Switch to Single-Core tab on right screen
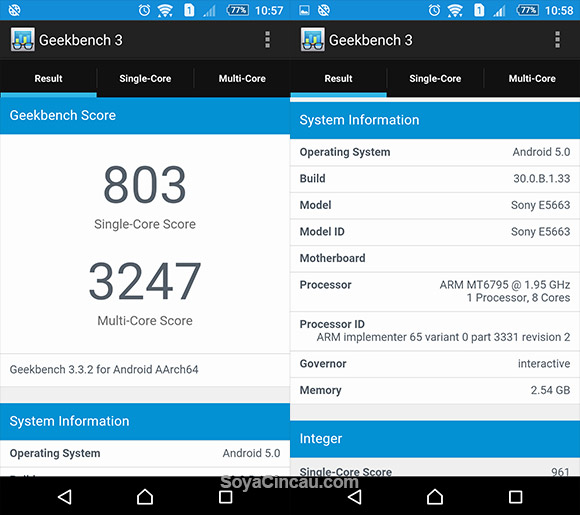 435,78
